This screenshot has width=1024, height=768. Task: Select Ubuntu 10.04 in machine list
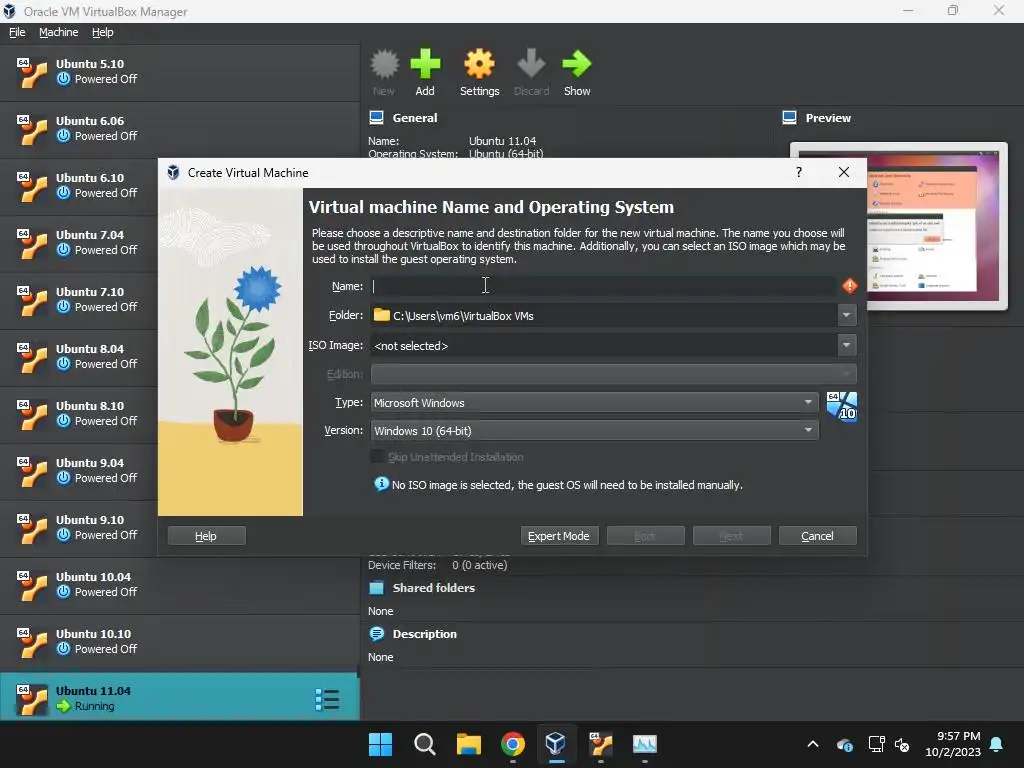click(x=180, y=584)
